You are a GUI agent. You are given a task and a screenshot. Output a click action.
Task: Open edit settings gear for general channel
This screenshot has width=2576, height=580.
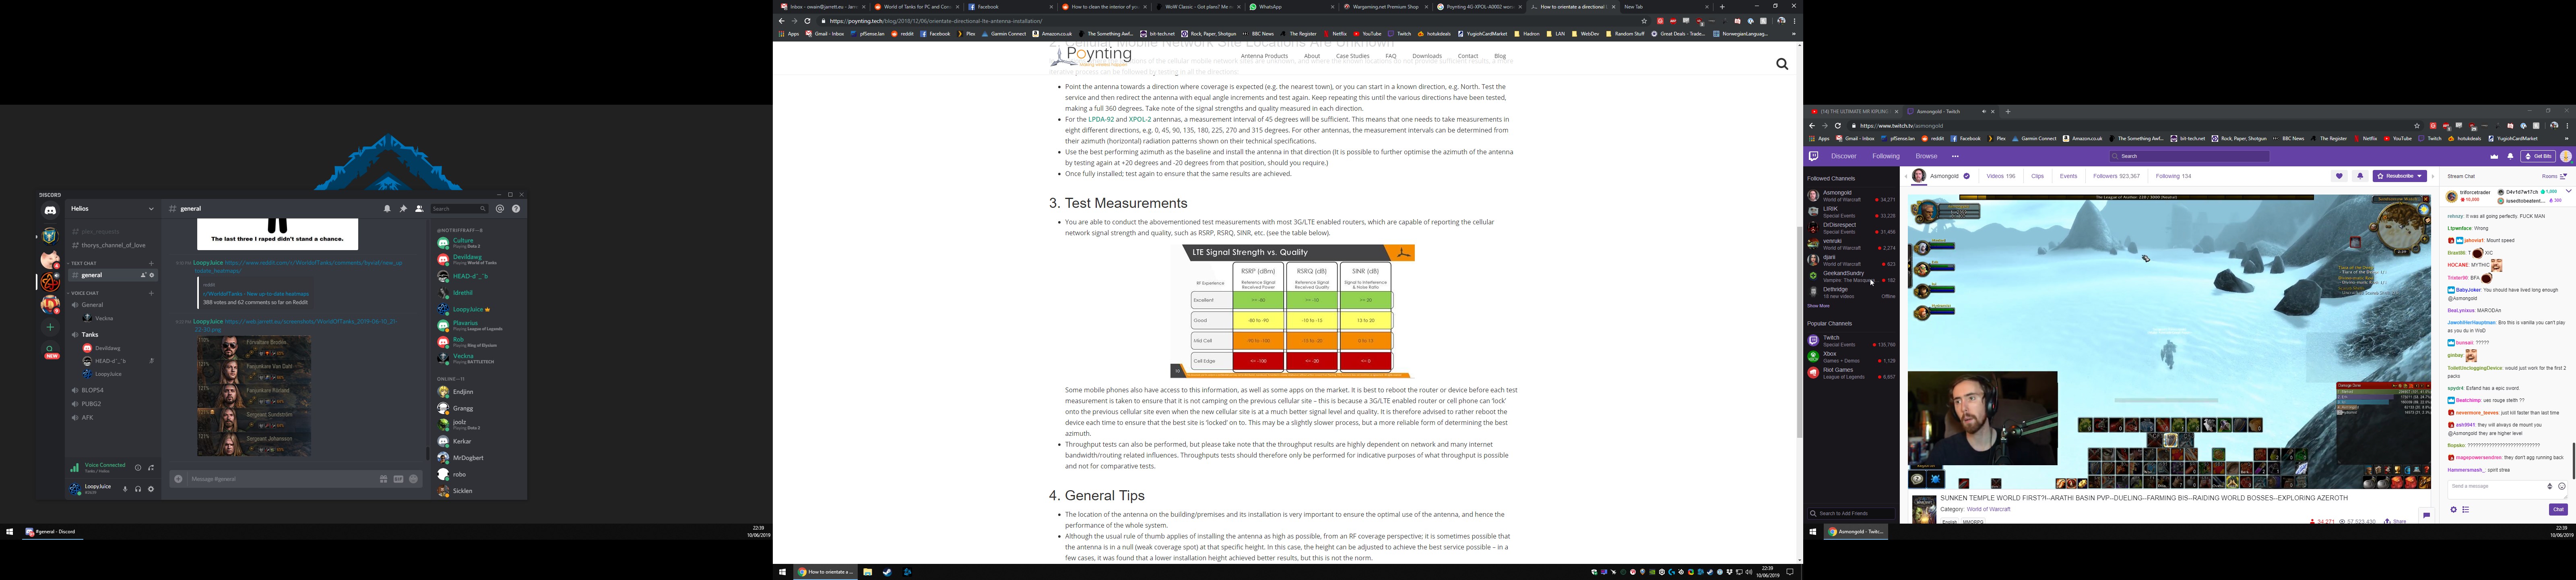coord(152,275)
